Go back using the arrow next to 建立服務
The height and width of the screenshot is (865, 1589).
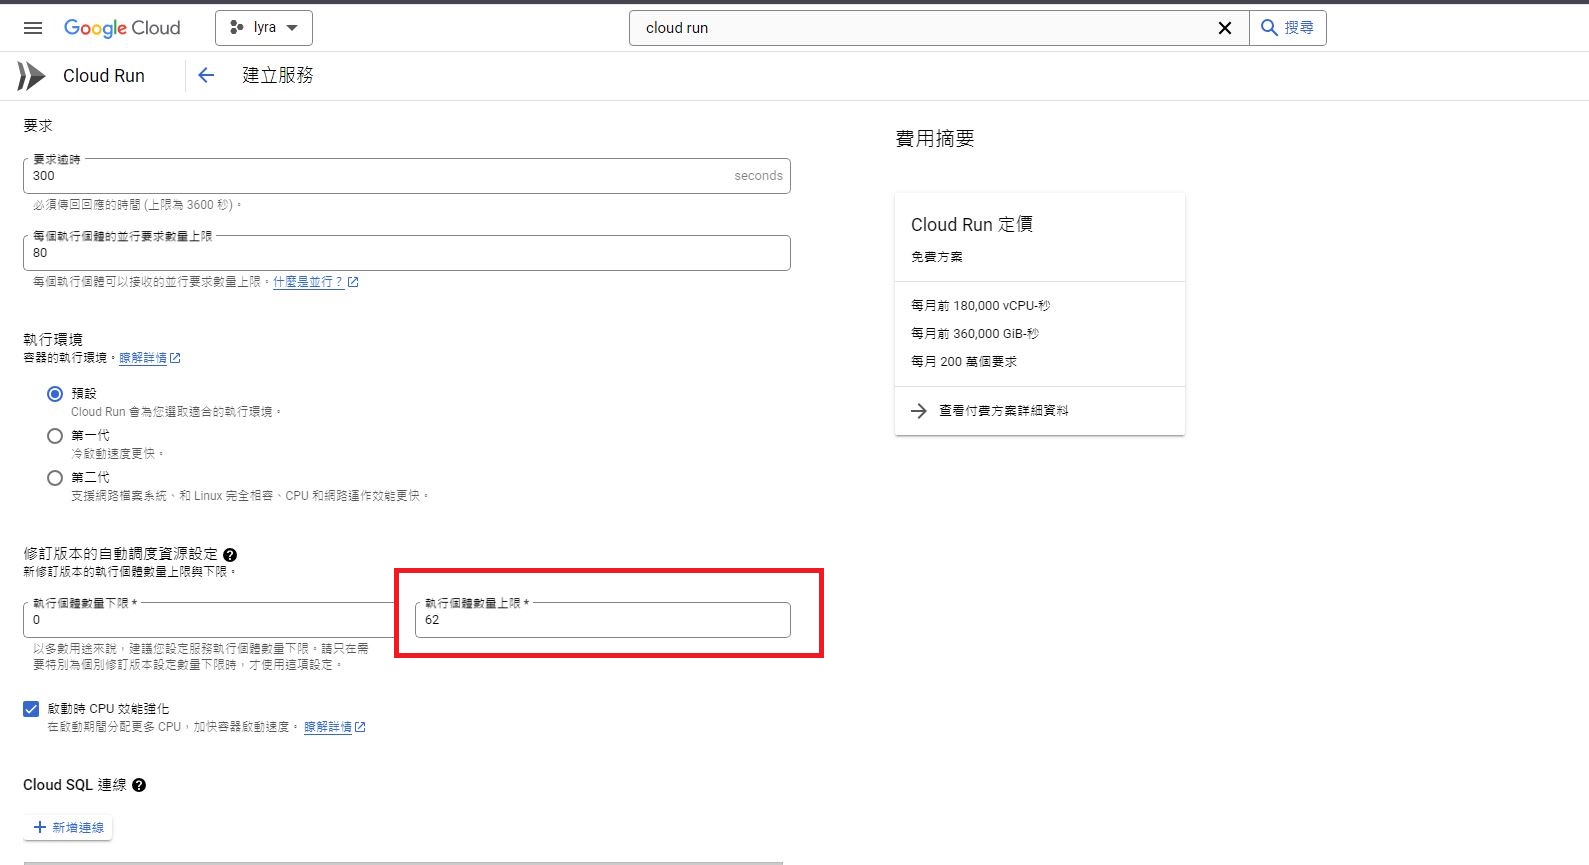[206, 75]
